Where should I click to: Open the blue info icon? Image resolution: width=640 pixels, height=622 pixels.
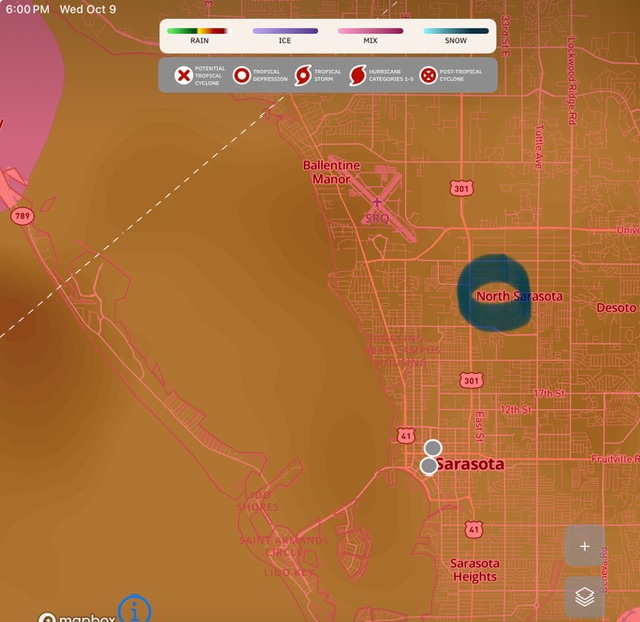point(135,609)
